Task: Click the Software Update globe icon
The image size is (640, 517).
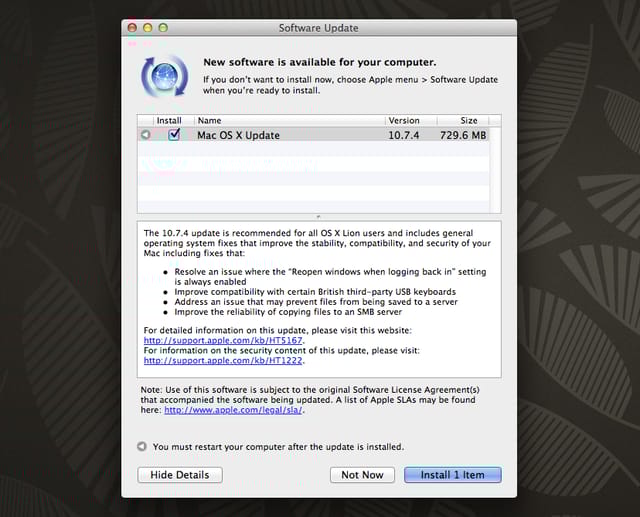Action: [164, 77]
